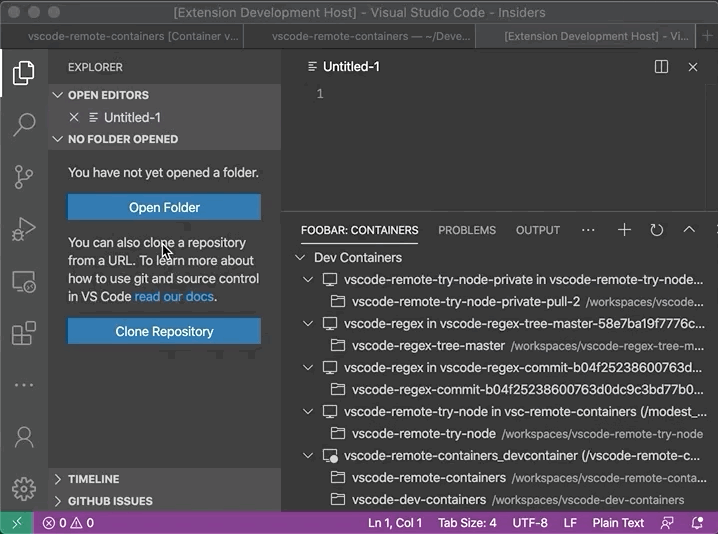718x534 pixels.
Task: Collapse vscode-remote-containers_devcontainer node
Action: (308, 455)
